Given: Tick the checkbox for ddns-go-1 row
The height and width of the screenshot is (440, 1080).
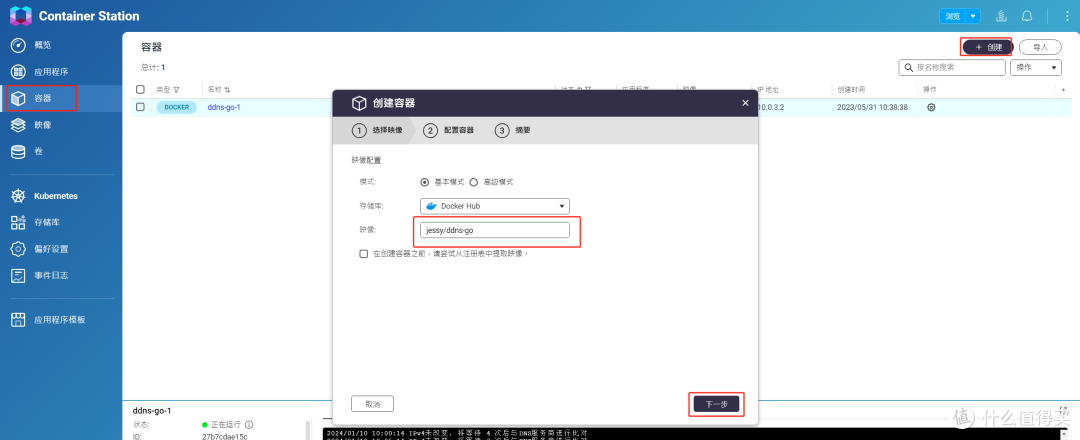Looking at the screenshot, I should coord(141,107).
